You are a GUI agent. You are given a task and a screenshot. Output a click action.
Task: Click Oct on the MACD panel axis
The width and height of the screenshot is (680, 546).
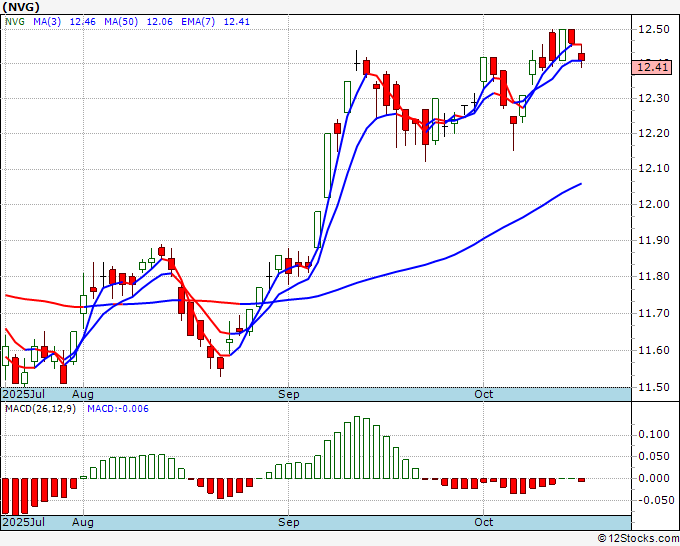pos(484,522)
